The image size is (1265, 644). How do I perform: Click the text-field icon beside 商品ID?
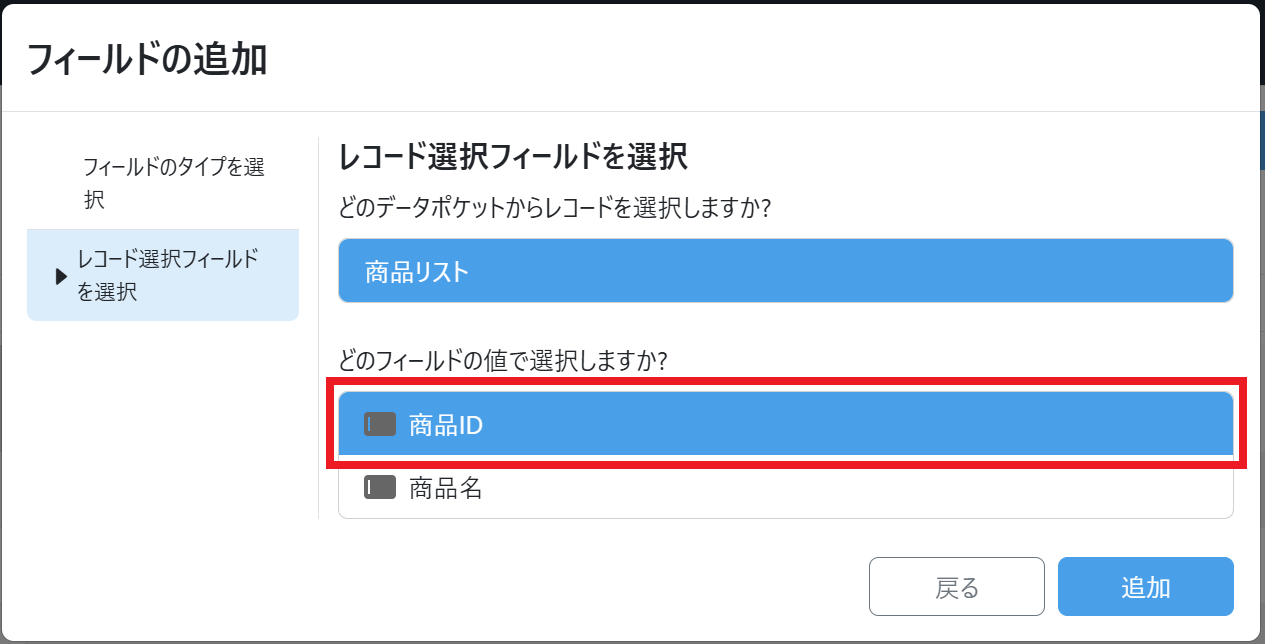(x=380, y=425)
